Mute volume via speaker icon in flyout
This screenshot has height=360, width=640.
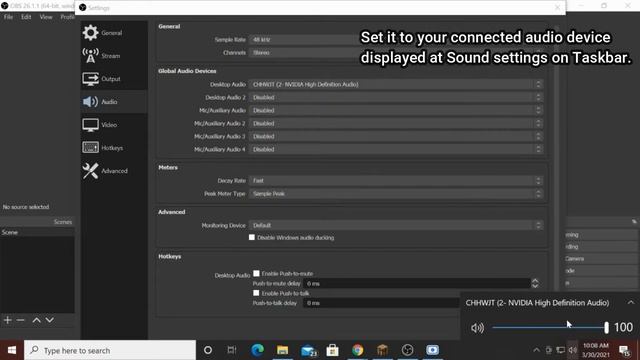click(x=477, y=328)
